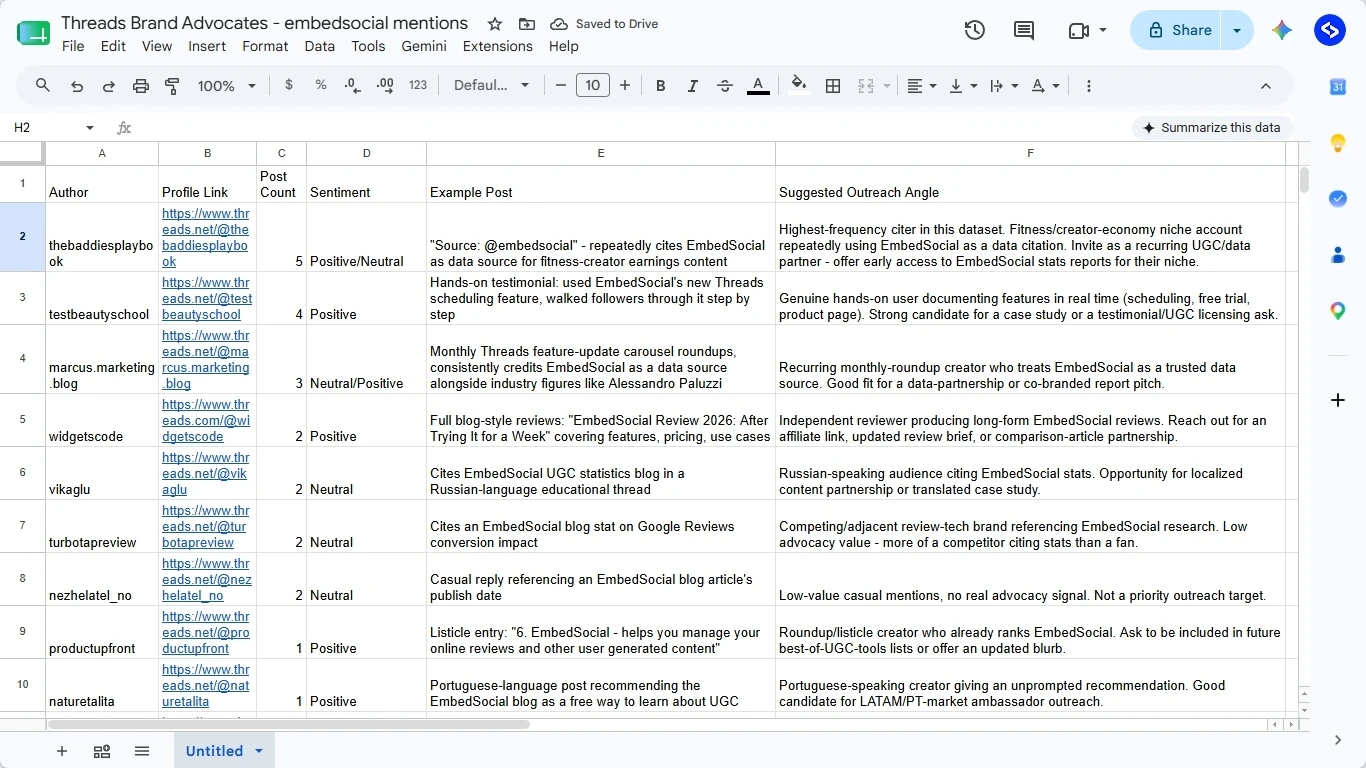Image resolution: width=1366 pixels, height=768 pixels.
Task: Click the horizontal scrollbar
Action: tap(288, 724)
